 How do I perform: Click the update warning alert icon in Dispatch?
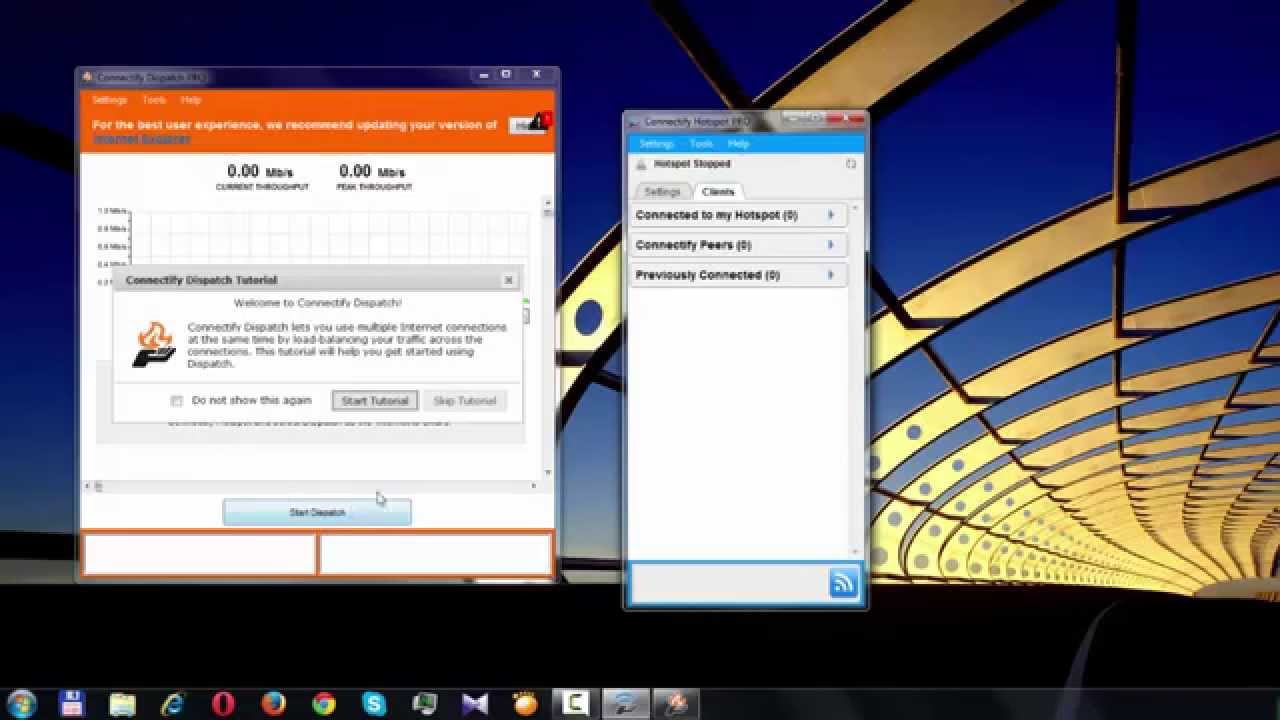540,122
